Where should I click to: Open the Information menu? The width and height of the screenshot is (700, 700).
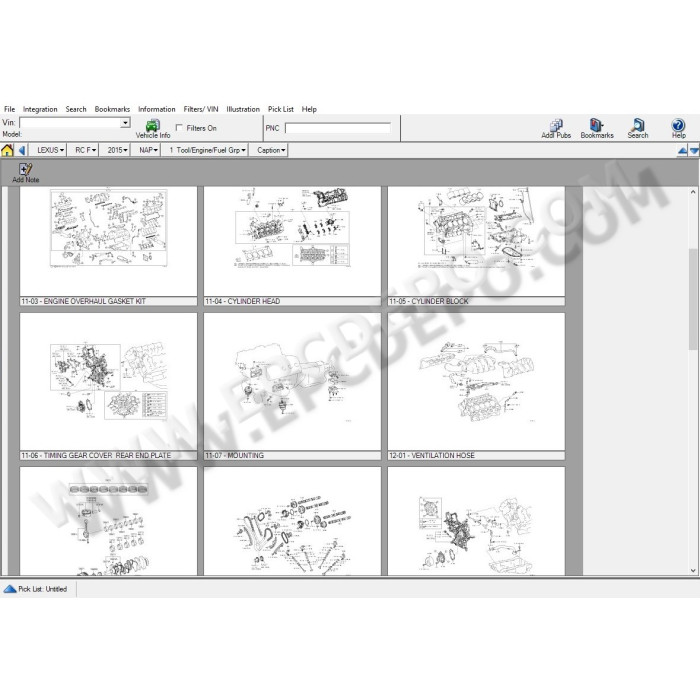pos(157,109)
